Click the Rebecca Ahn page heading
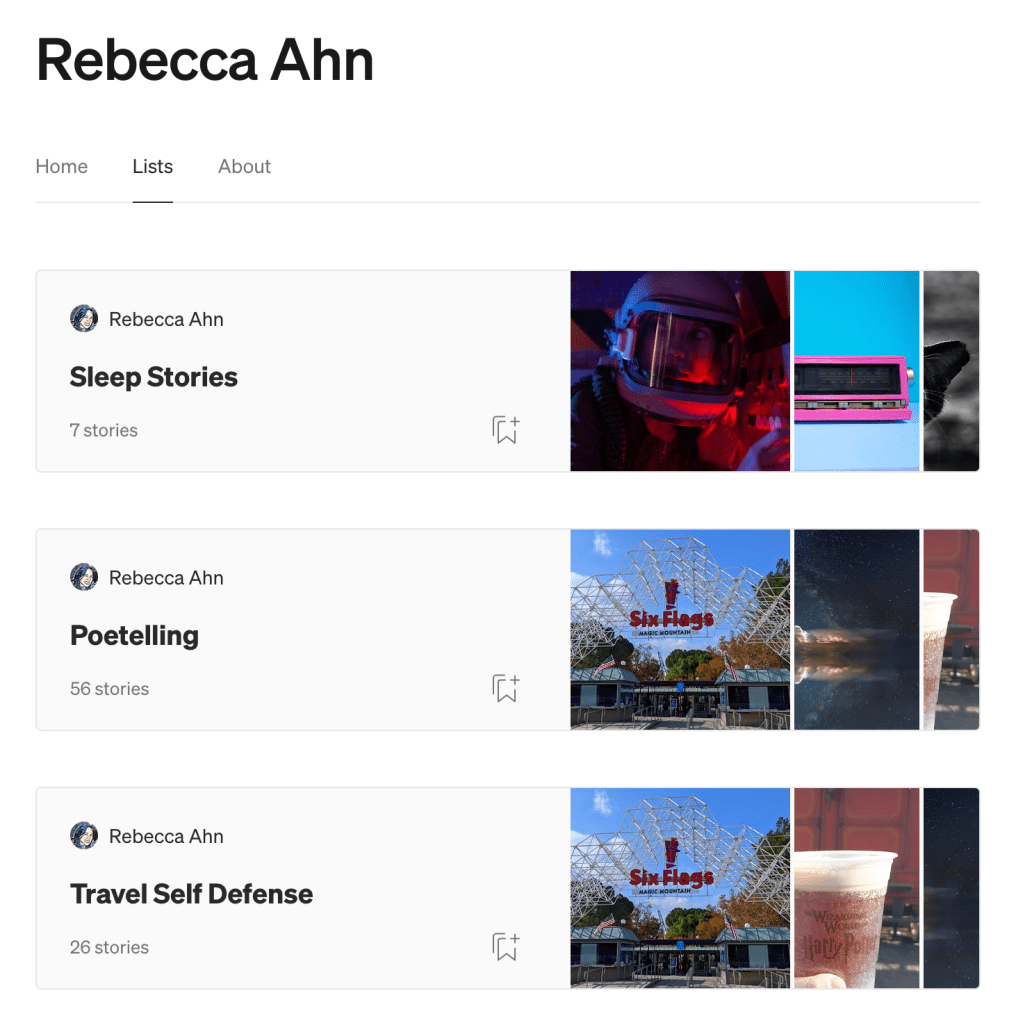 click(x=205, y=60)
